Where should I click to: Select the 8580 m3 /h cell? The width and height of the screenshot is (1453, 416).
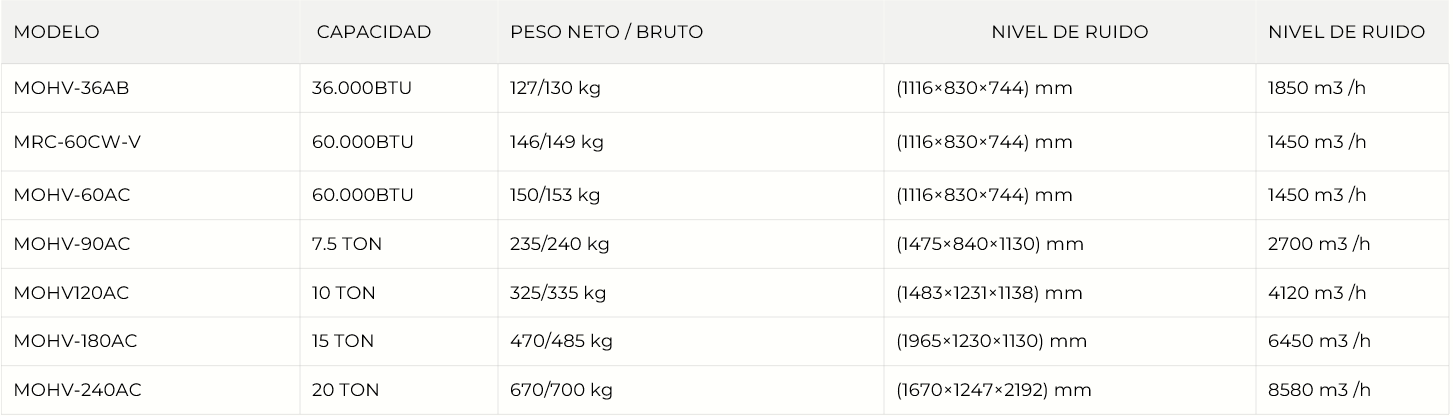click(1319, 390)
